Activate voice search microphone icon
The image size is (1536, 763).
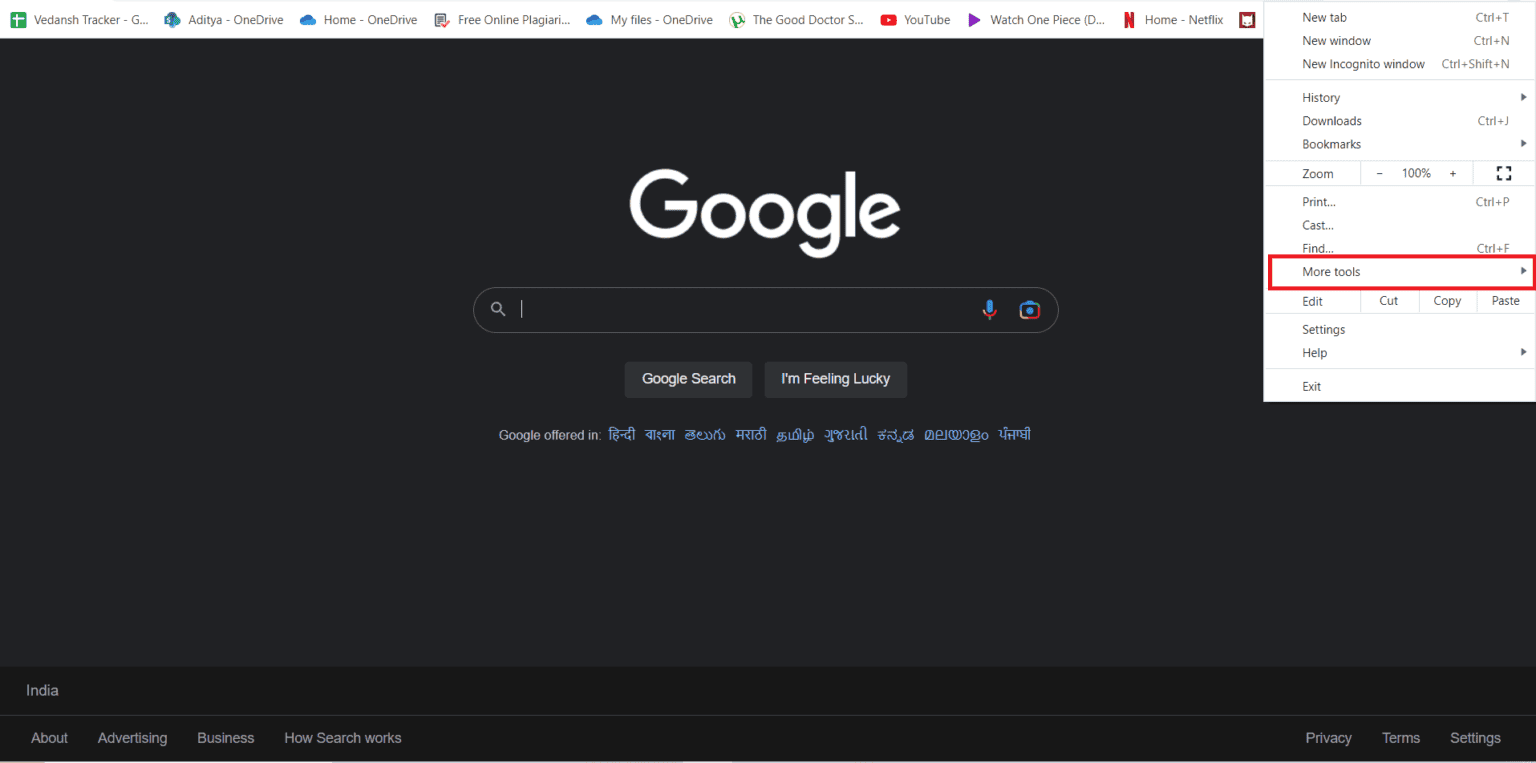989,310
